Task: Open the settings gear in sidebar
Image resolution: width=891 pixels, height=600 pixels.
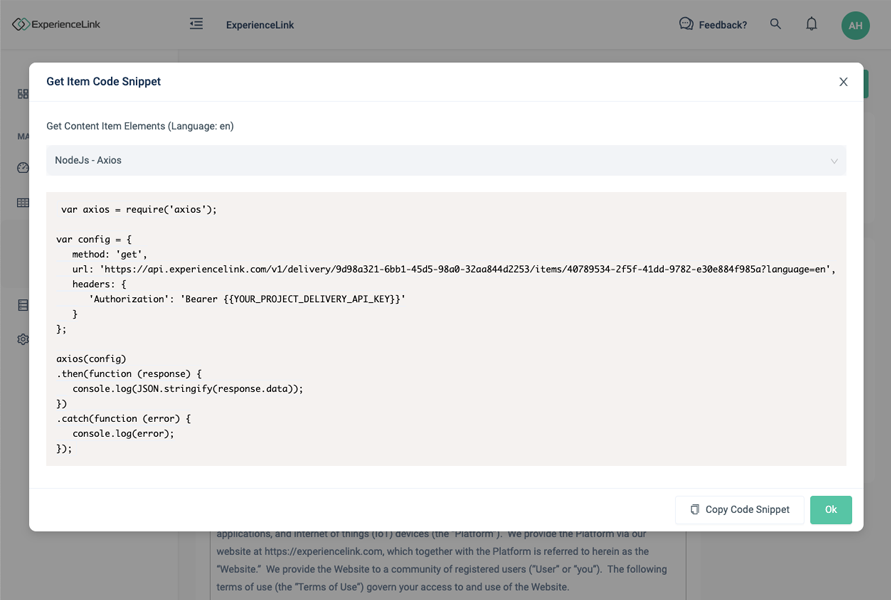Action: point(23,339)
